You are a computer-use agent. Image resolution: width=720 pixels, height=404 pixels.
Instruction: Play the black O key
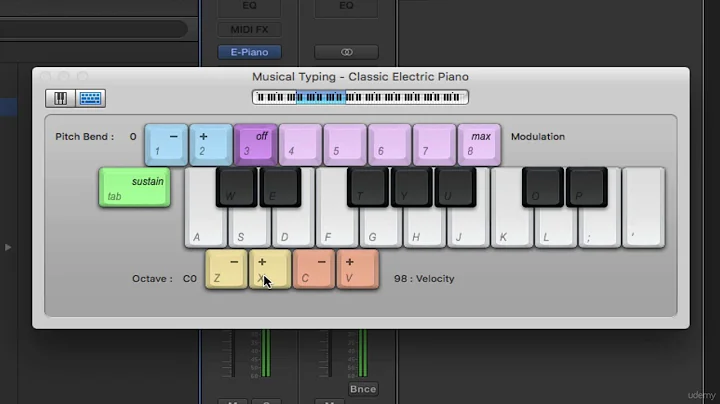[x=543, y=187]
